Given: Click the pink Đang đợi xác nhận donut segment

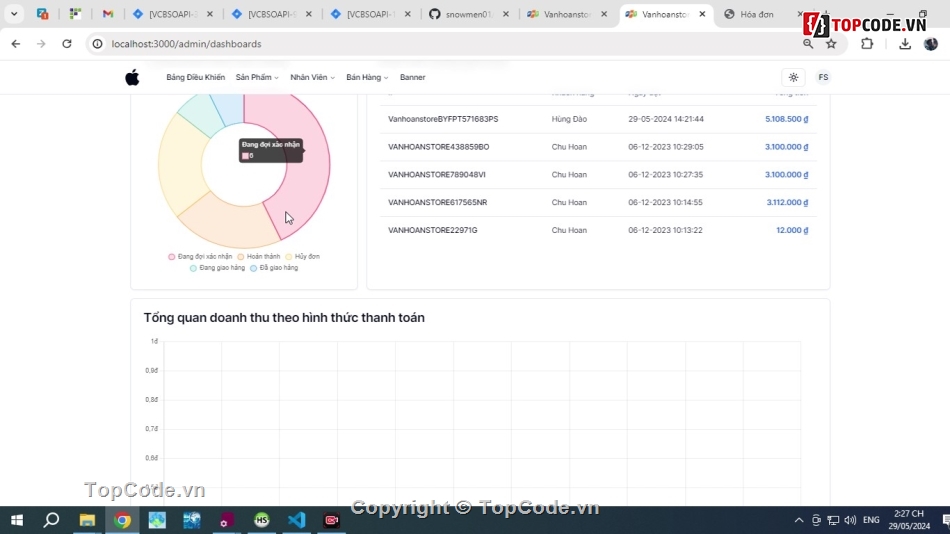Looking at the screenshot, I should (306, 164).
